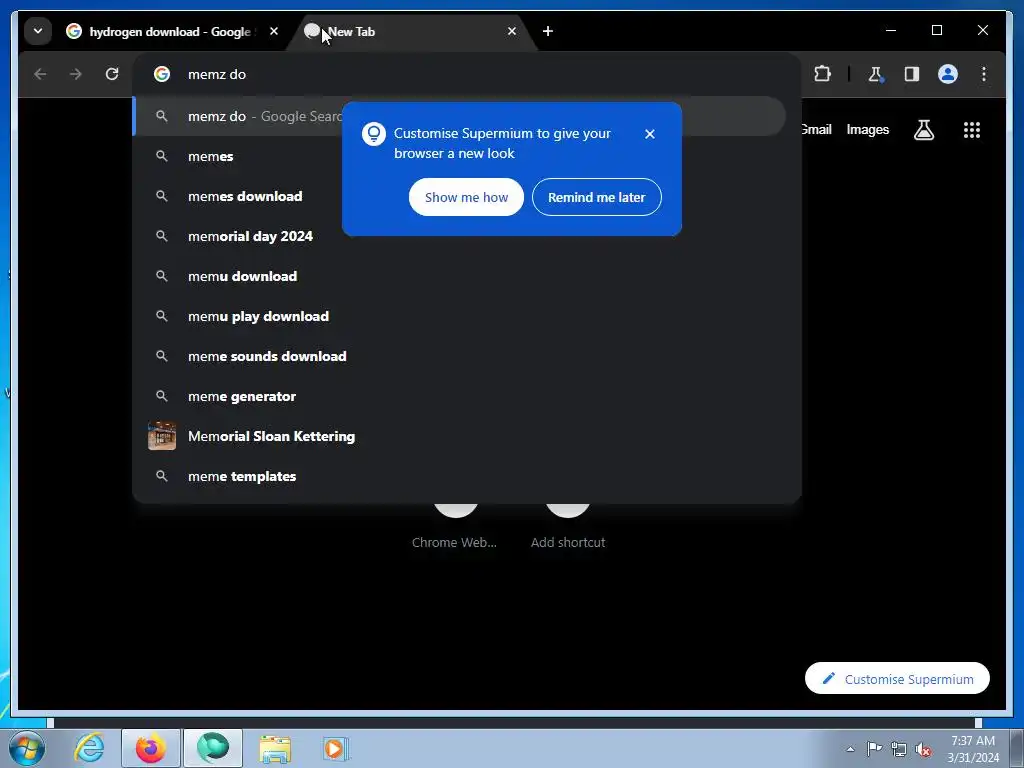Close the New Tab tab
The width and height of the screenshot is (1024, 768).
[512, 31]
